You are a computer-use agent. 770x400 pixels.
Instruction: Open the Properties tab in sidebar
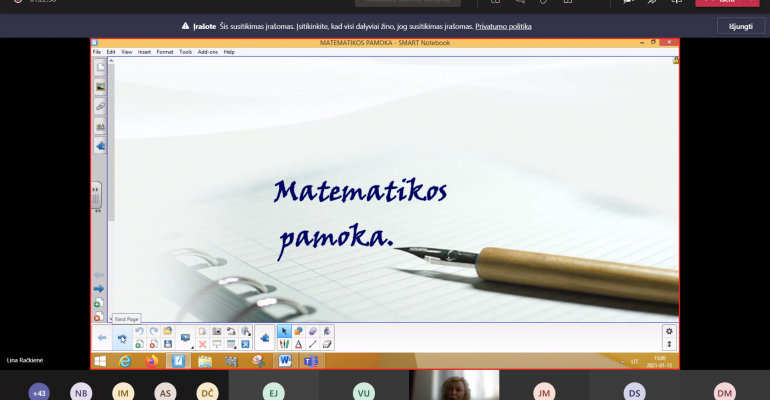tap(100, 126)
